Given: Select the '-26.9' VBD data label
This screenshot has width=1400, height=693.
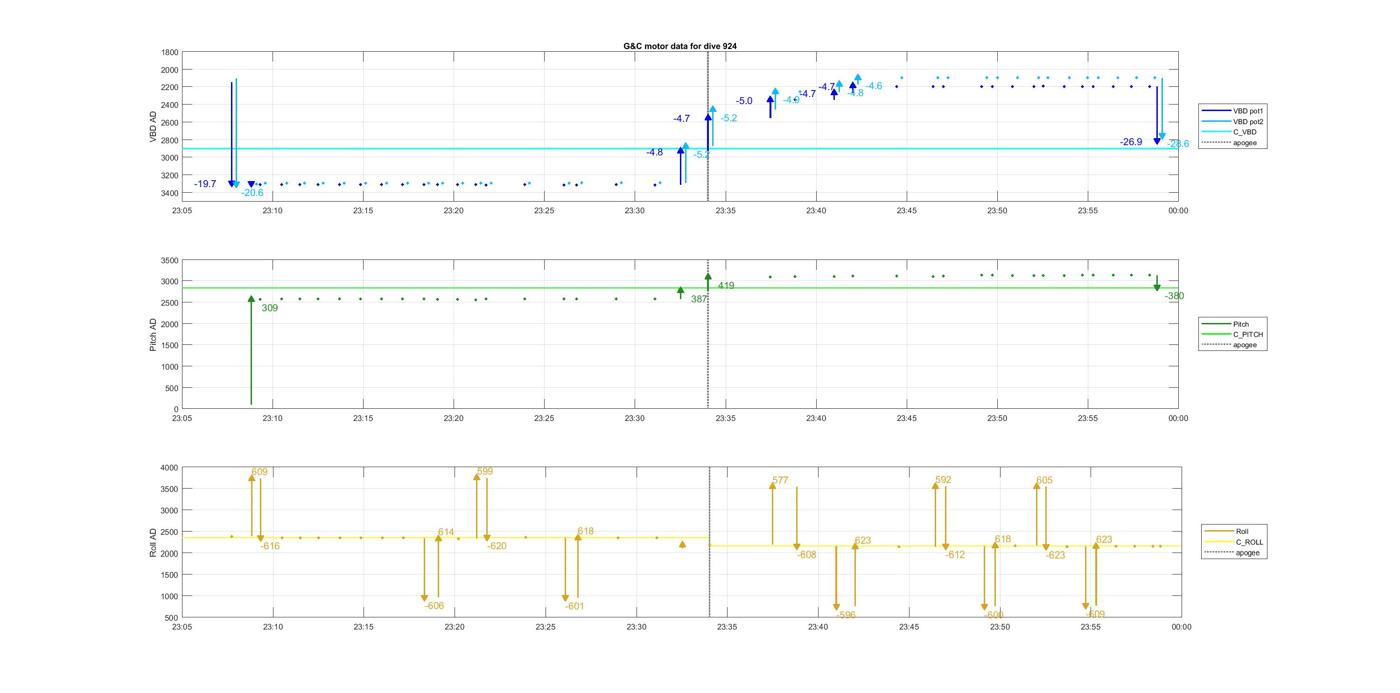Looking at the screenshot, I should click(1131, 142).
